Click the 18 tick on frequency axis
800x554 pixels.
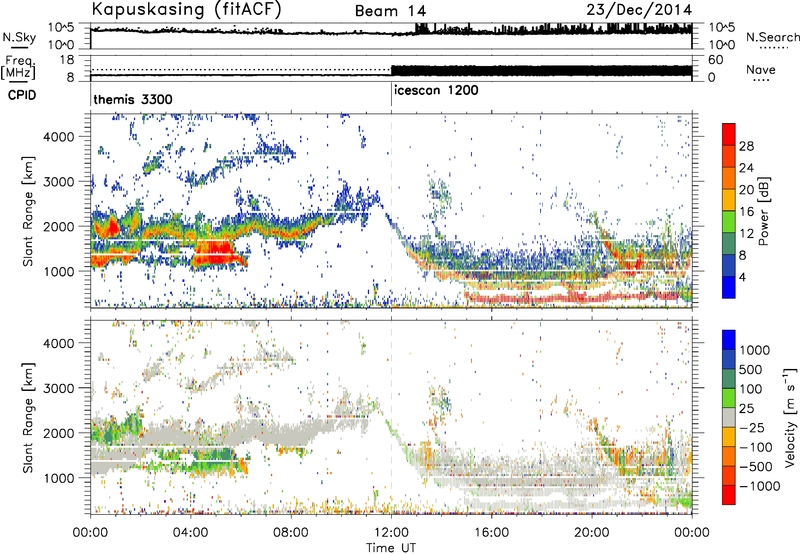click(x=66, y=60)
